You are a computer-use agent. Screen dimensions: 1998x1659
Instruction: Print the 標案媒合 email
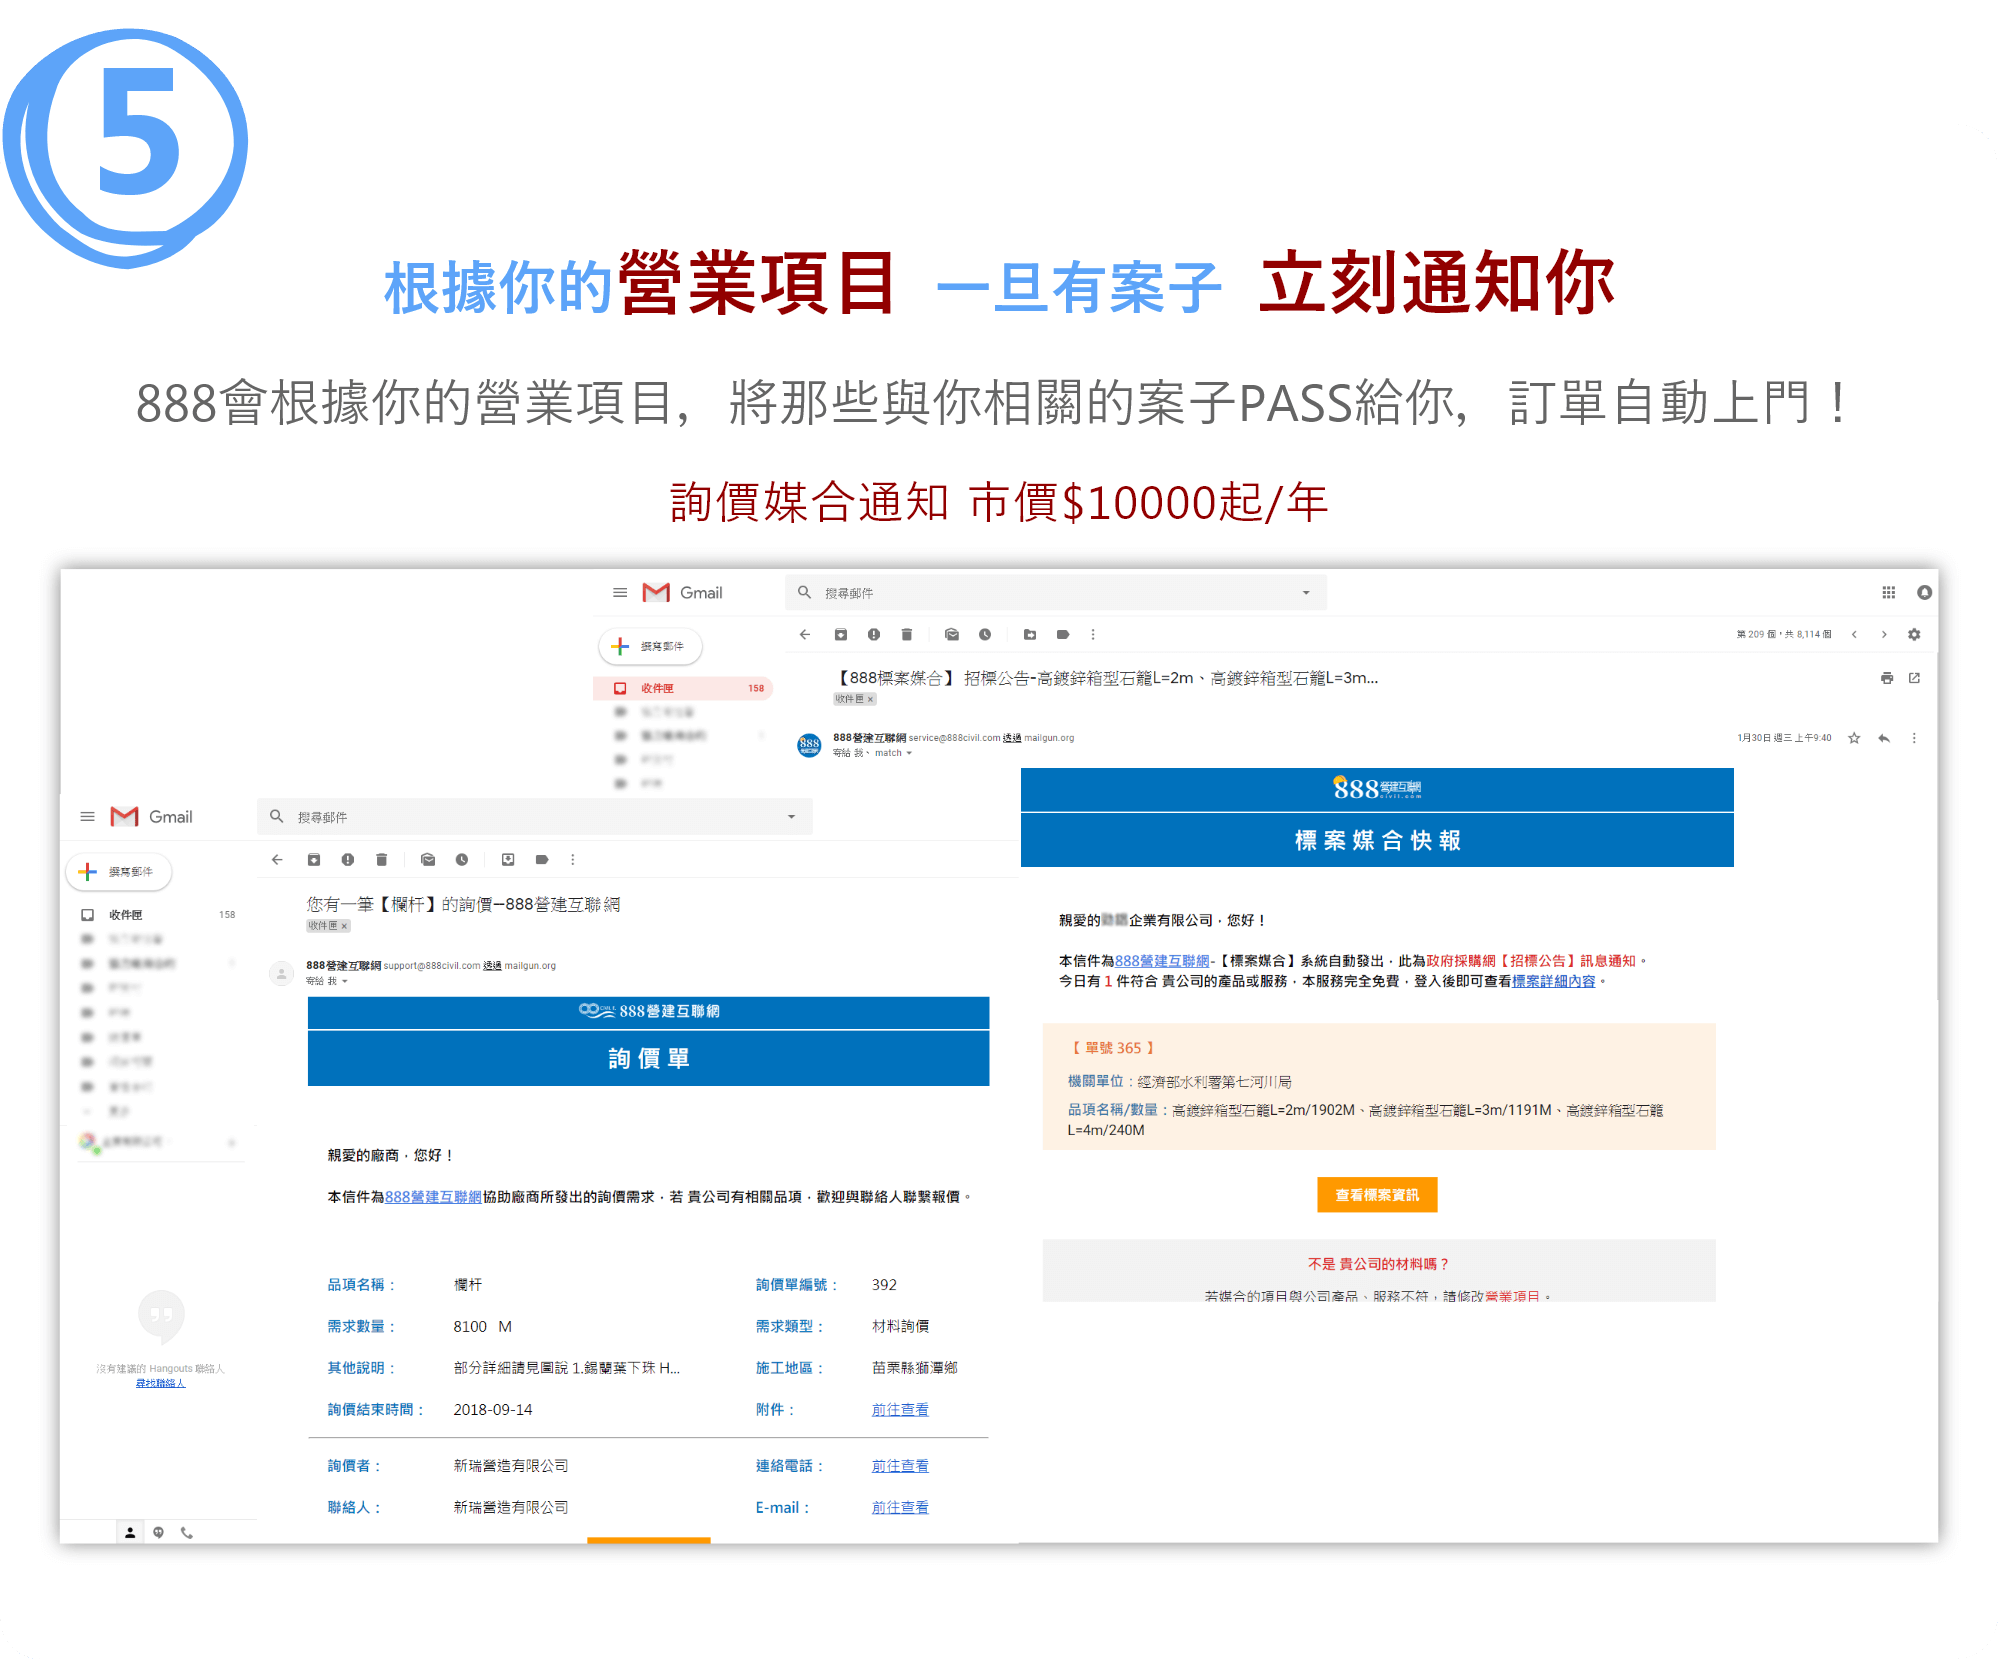coord(1887,678)
